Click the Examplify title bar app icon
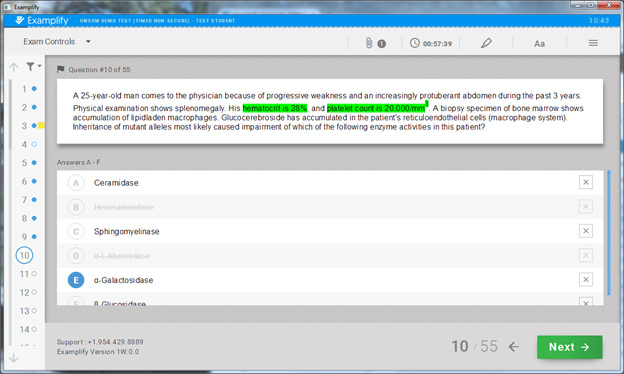This screenshot has height=374, width=624. [7, 7]
